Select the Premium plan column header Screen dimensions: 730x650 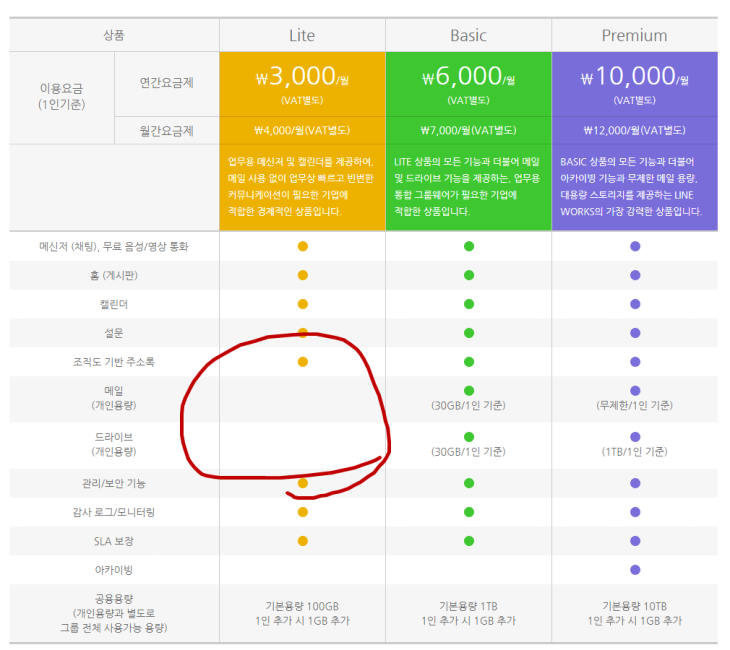(x=634, y=36)
